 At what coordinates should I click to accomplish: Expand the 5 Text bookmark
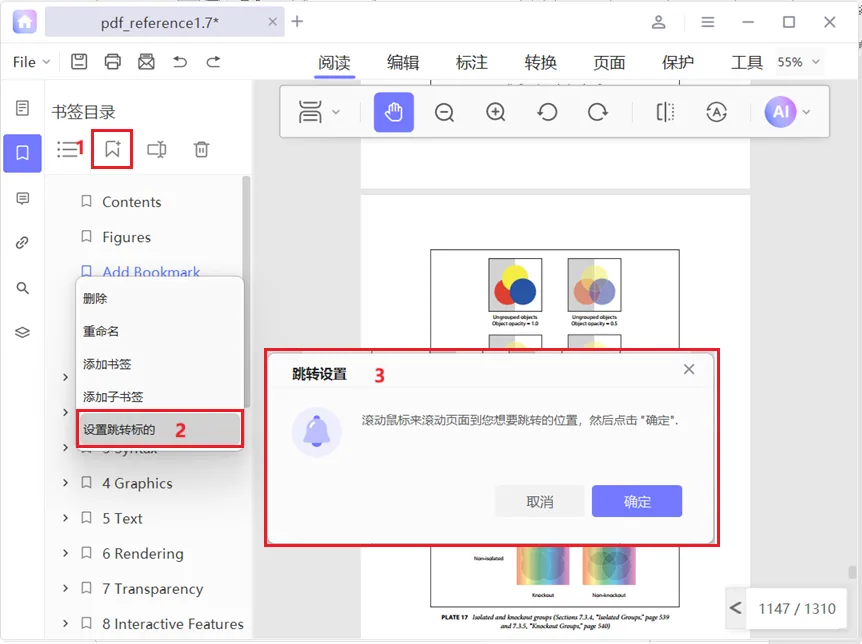65,518
